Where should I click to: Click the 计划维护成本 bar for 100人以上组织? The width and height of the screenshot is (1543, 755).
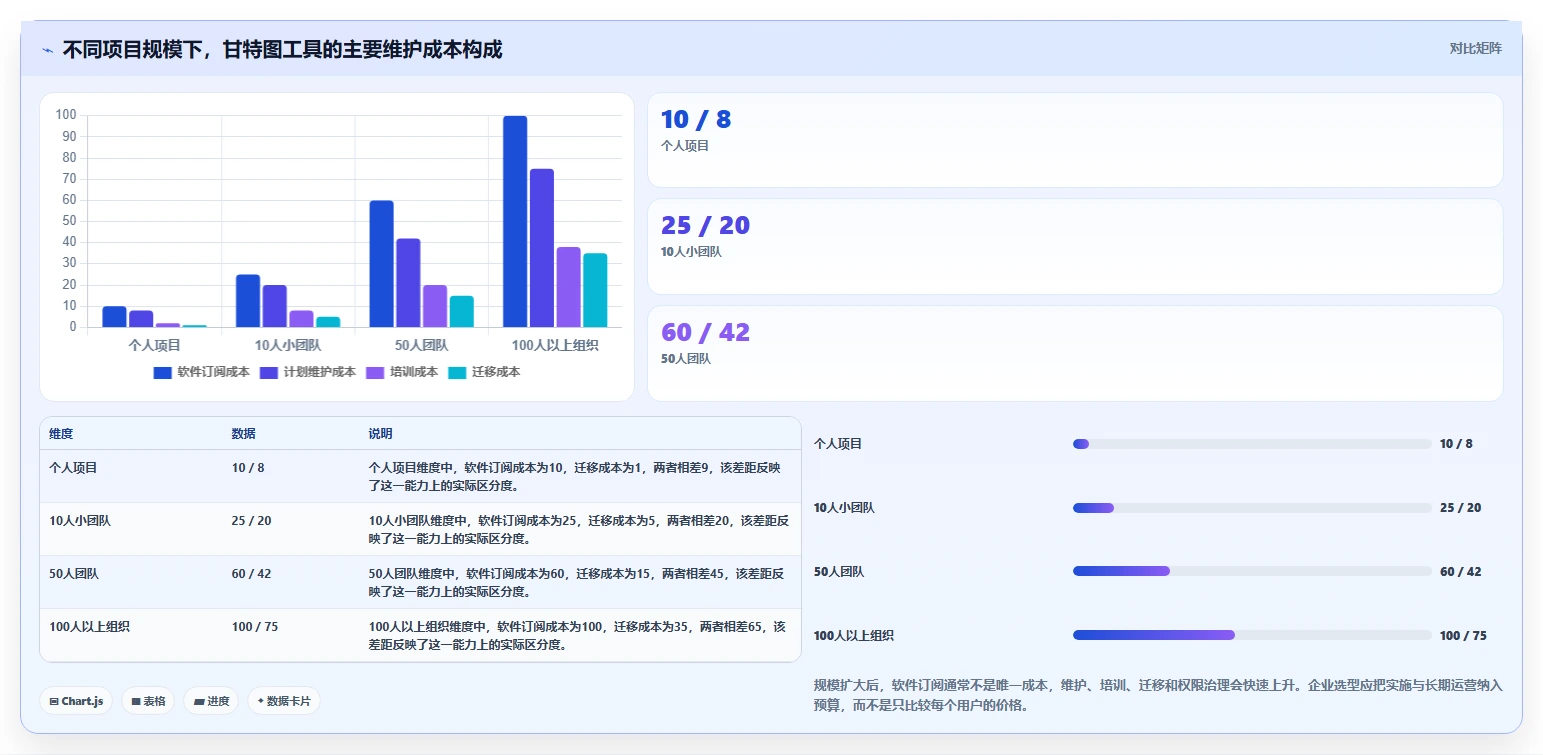pyautogui.click(x=542, y=248)
